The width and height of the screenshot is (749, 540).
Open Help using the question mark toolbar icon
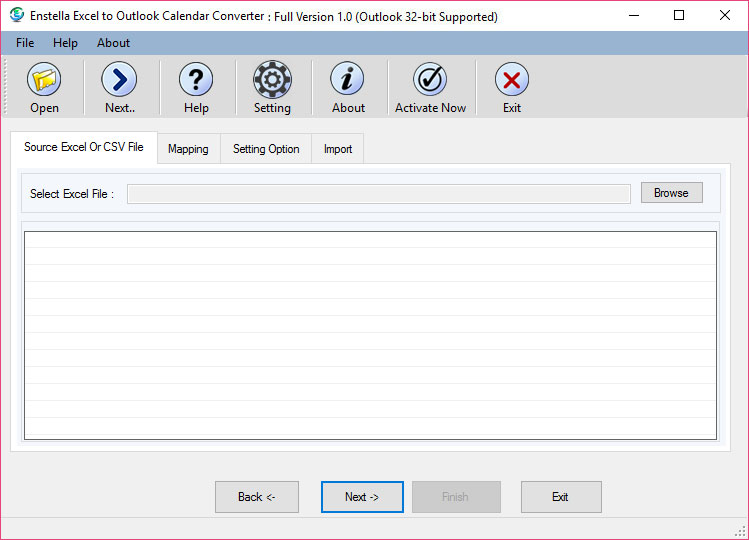click(196, 80)
